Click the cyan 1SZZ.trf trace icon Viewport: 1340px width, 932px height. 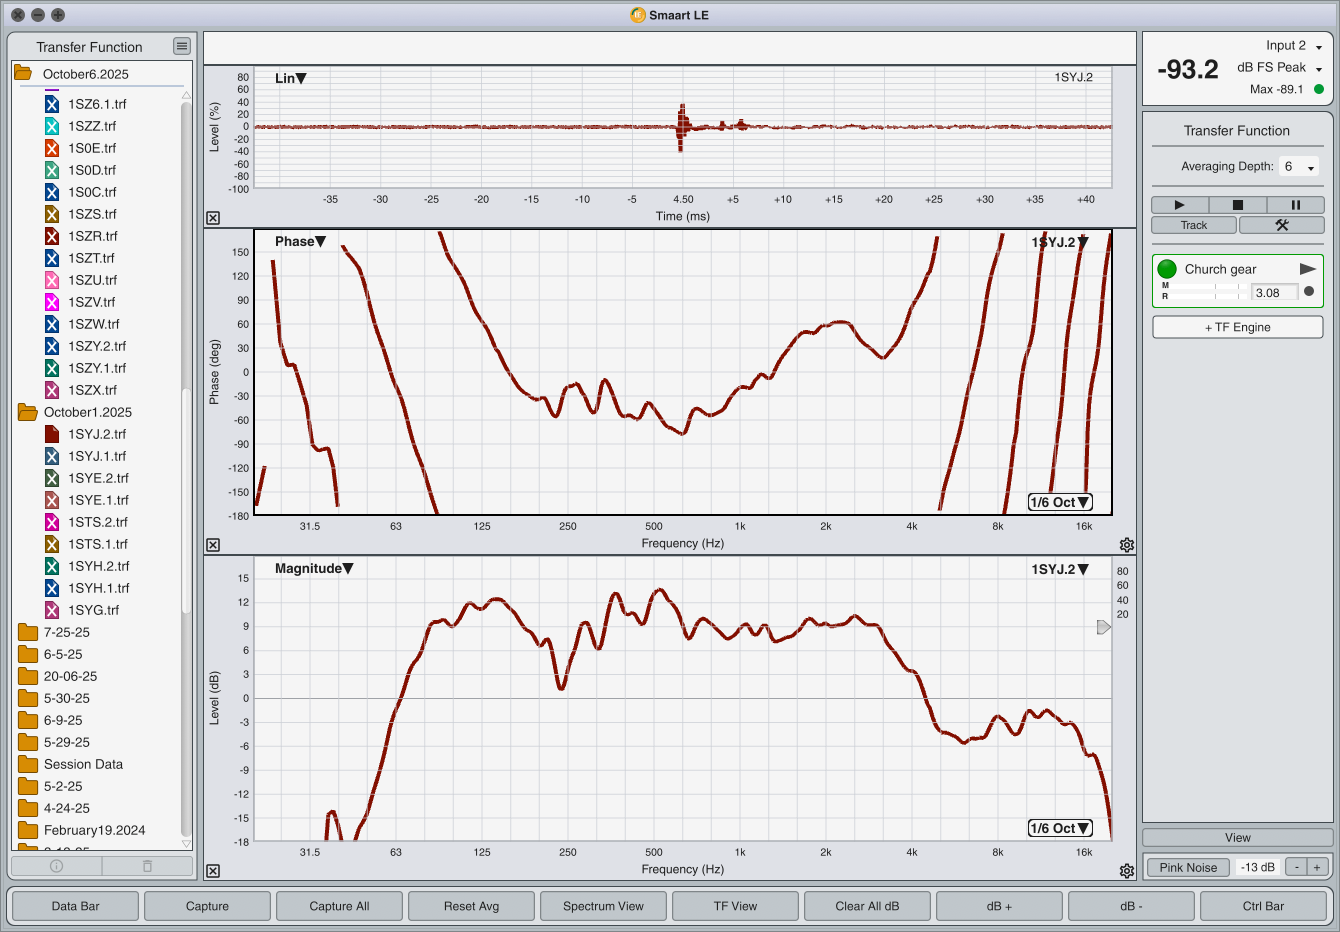52,126
